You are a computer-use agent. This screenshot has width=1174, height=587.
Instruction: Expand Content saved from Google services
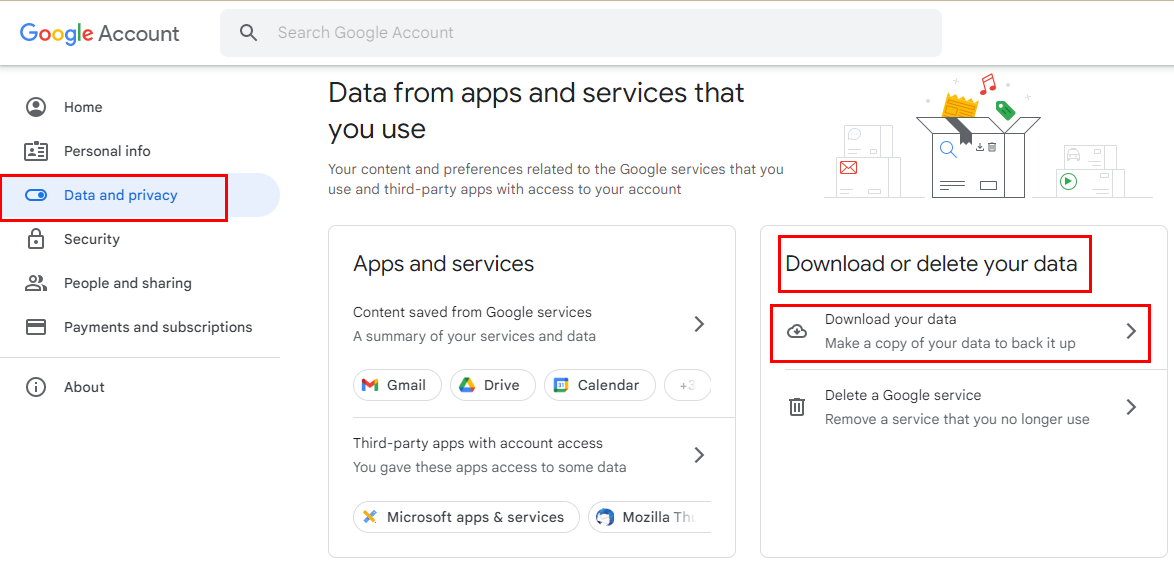pos(699,324)
